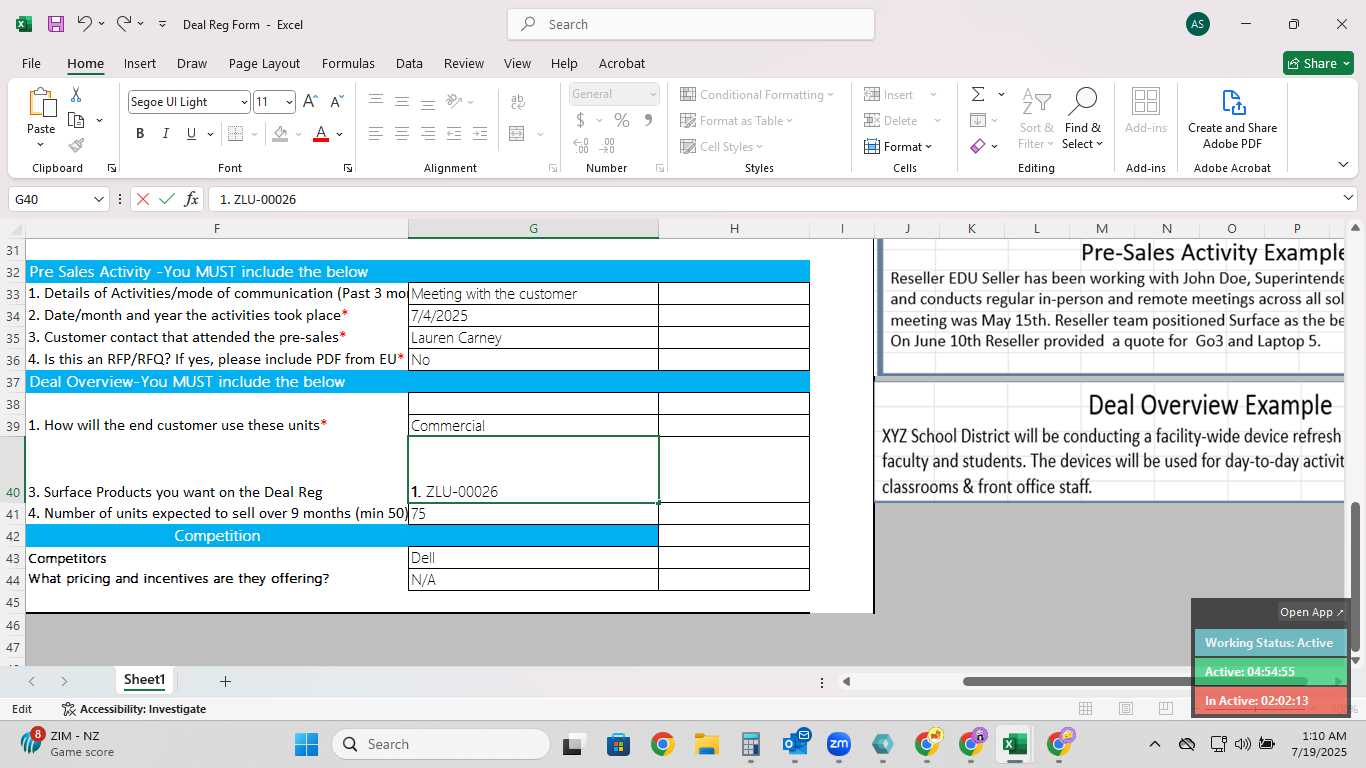This screenshot has width=1366, height=768.
Task: Expand the font color arrow
Action: click(340, 134)
